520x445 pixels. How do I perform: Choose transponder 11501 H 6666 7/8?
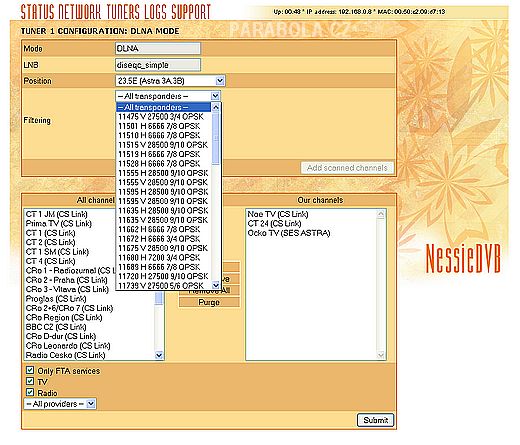tap(163, 126)
